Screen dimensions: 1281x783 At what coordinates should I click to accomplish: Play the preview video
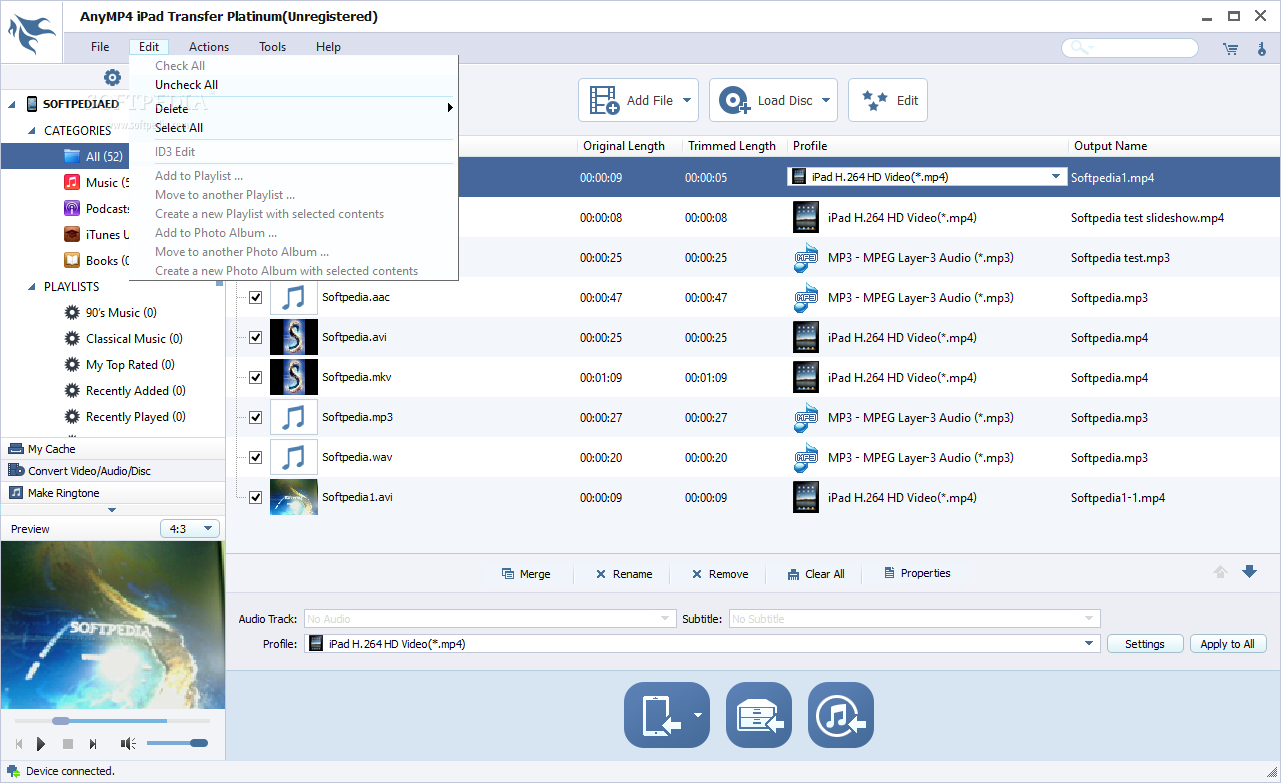tap(41, 743)
